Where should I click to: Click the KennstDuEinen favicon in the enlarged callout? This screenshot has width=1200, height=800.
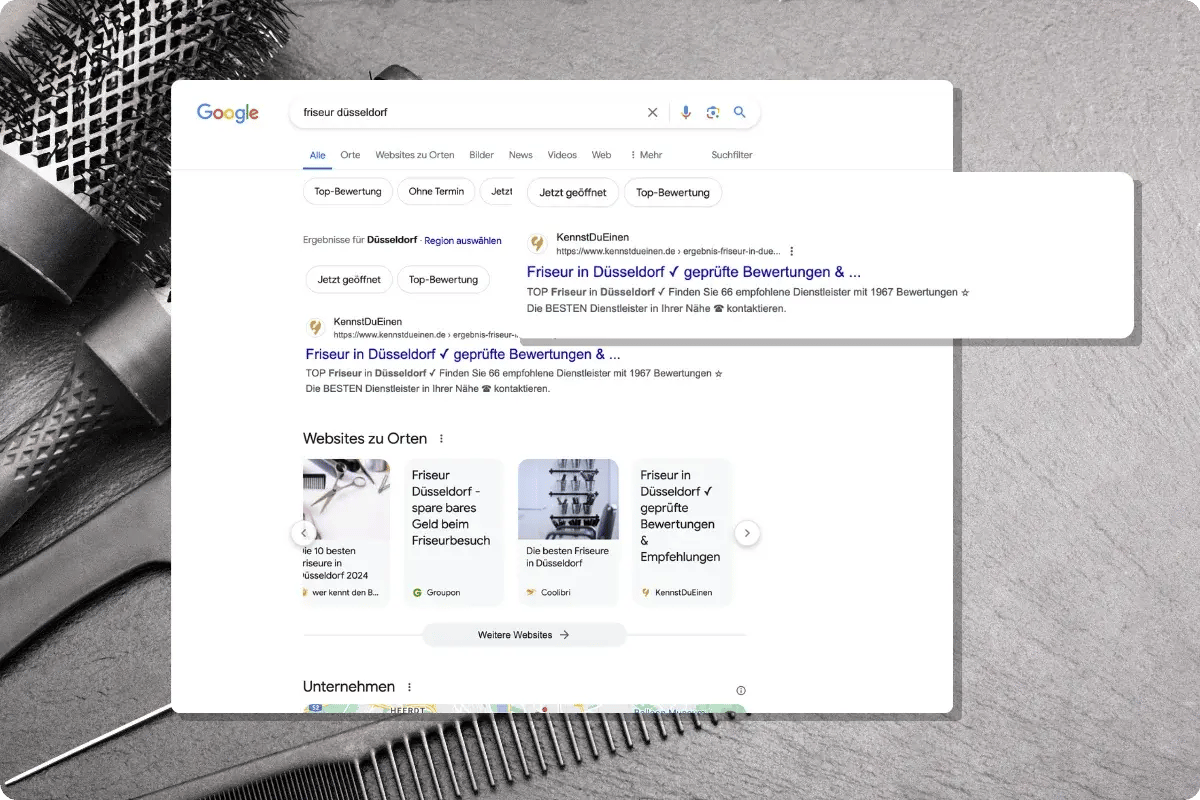point(538,244)
